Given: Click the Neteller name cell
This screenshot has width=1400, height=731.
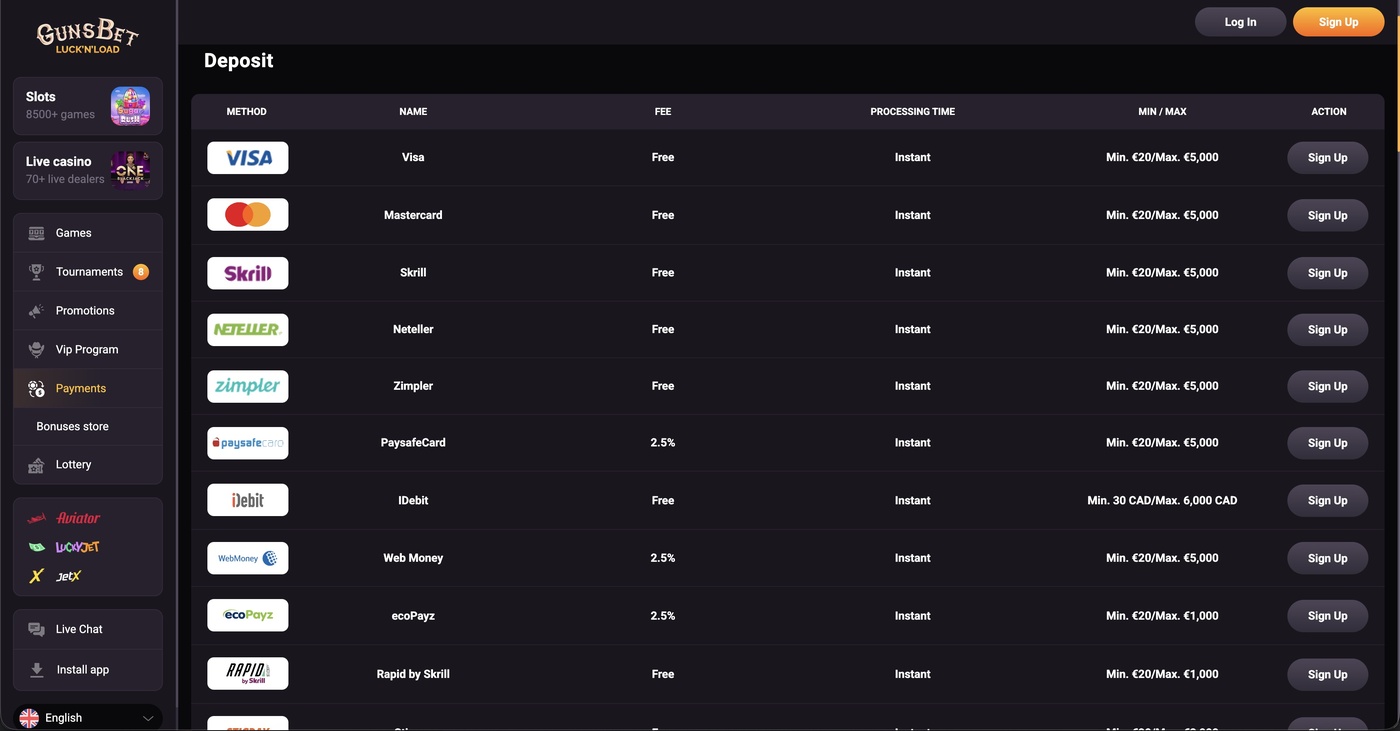Looking at the screenshot, I should tap(413, 330).
